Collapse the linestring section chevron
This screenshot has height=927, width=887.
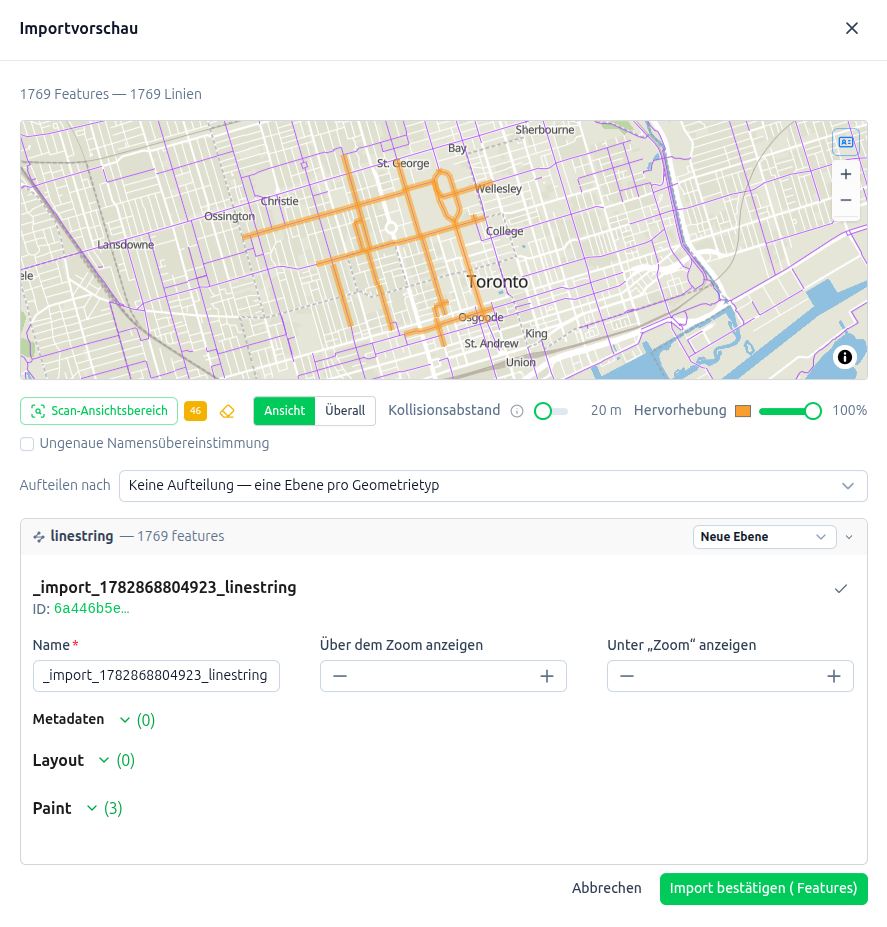click(849, 537)
